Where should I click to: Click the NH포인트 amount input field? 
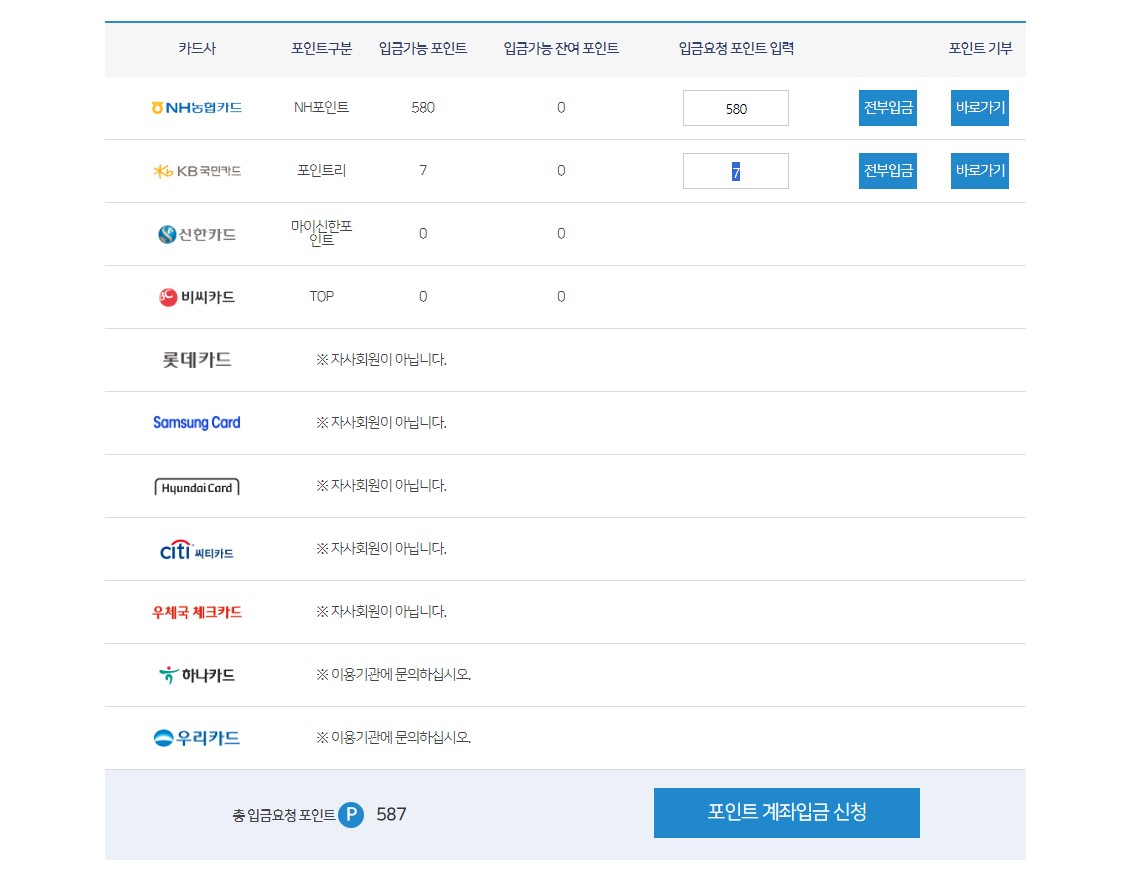click(x=735, y=107)
